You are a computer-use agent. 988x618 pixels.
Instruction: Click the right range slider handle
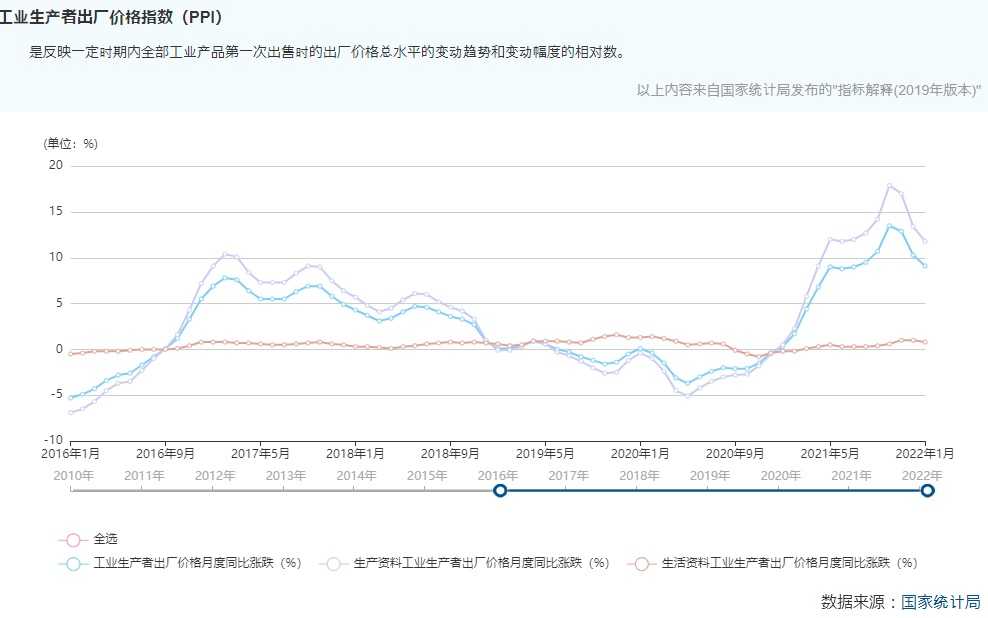pos(927,490)
